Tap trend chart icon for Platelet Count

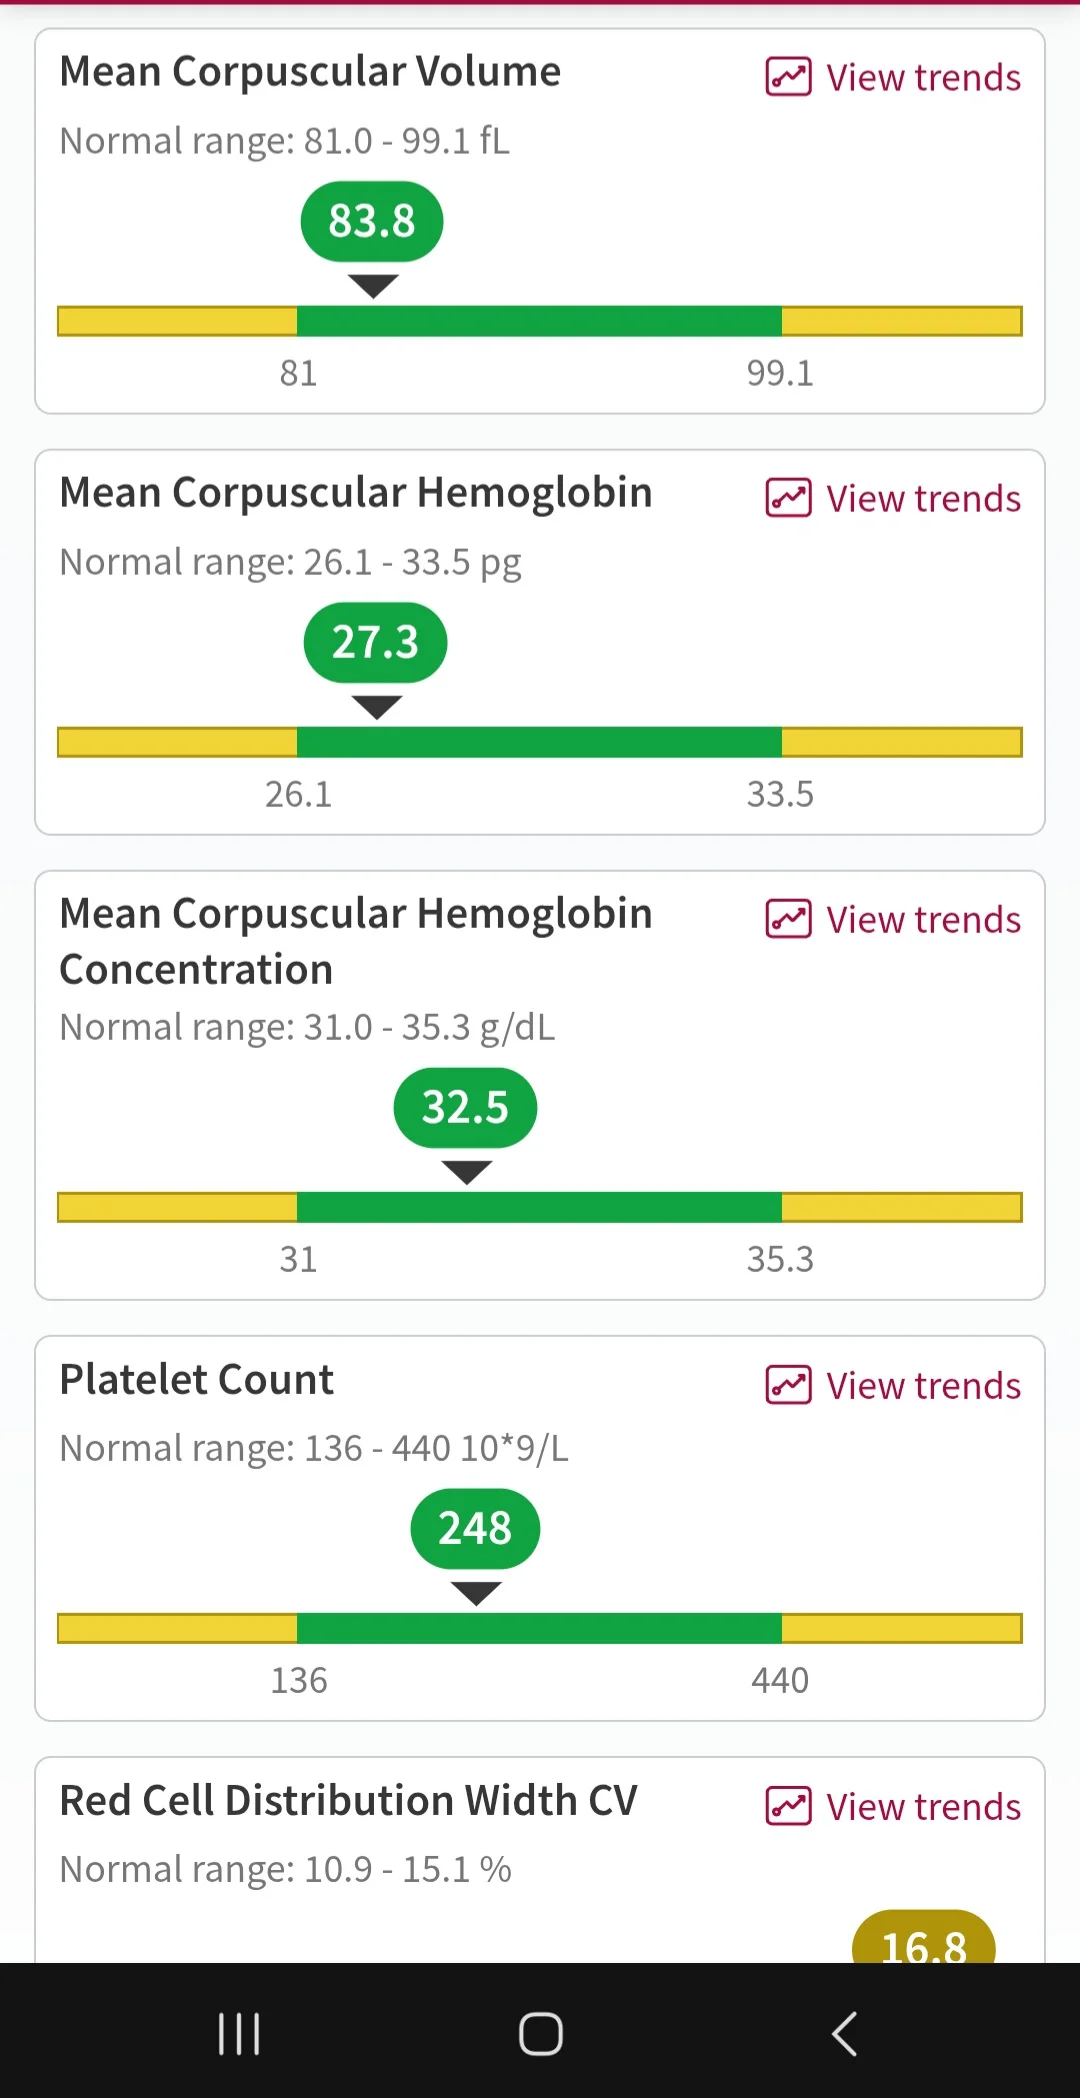click(x=788, y=1385)
